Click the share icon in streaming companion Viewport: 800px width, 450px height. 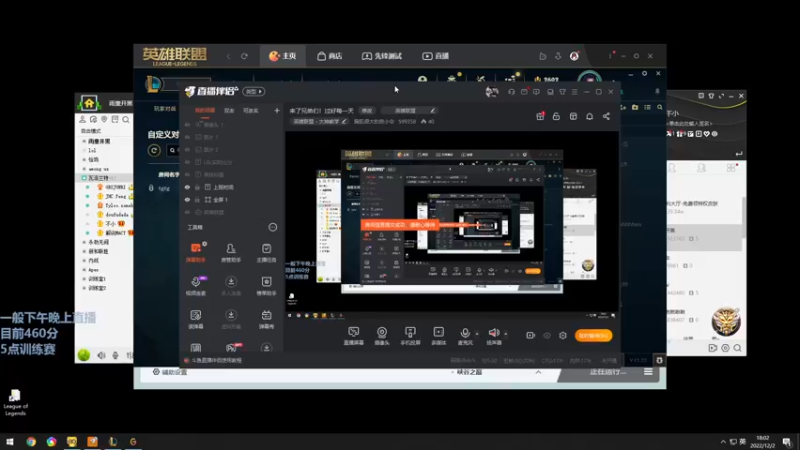pyautogui.click(x=606, y=116)
